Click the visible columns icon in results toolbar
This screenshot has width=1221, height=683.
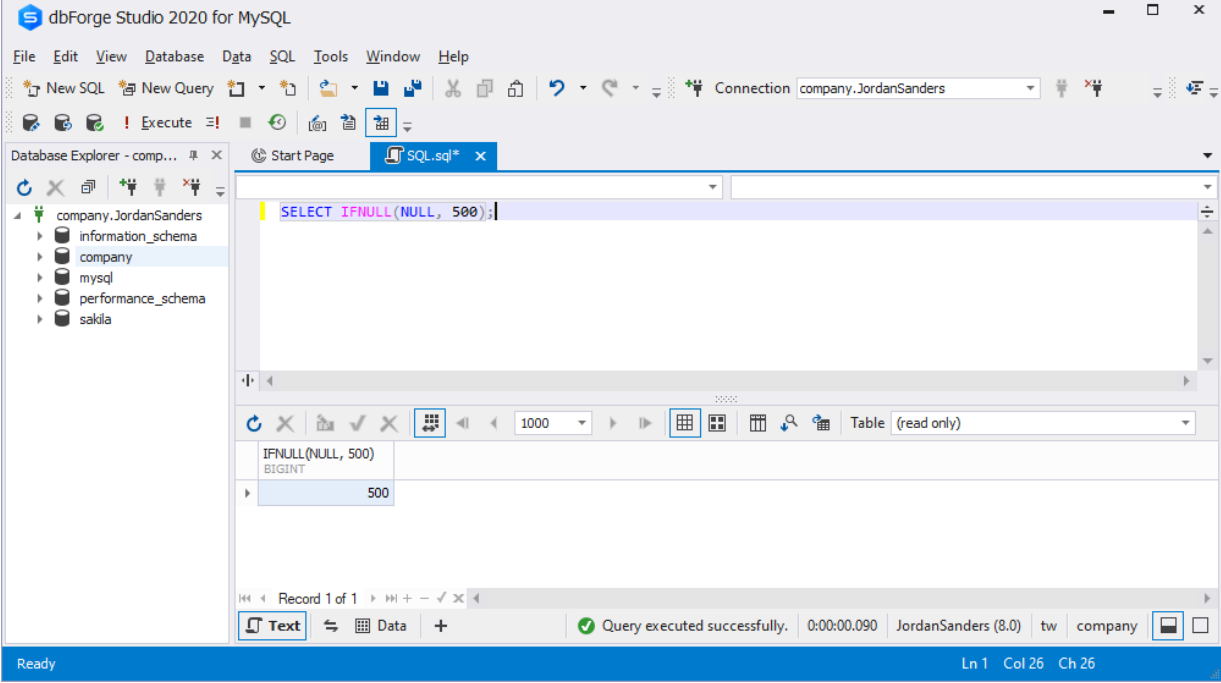pos(758,423)
